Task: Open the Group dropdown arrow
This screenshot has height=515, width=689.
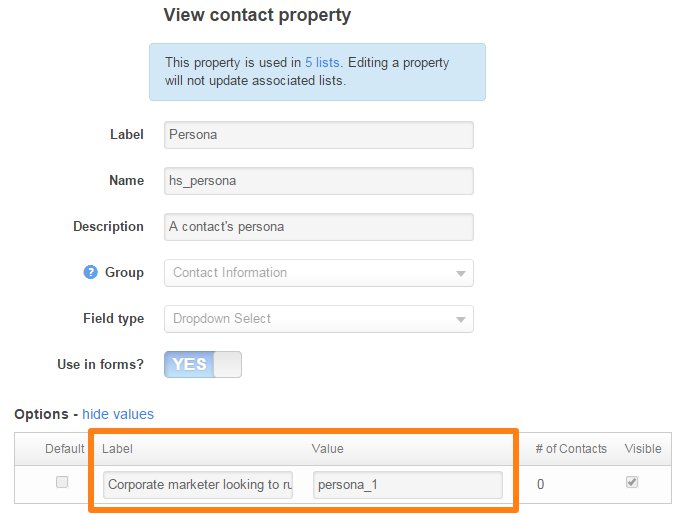Action: pyautogui.click(x=461, y=273)
